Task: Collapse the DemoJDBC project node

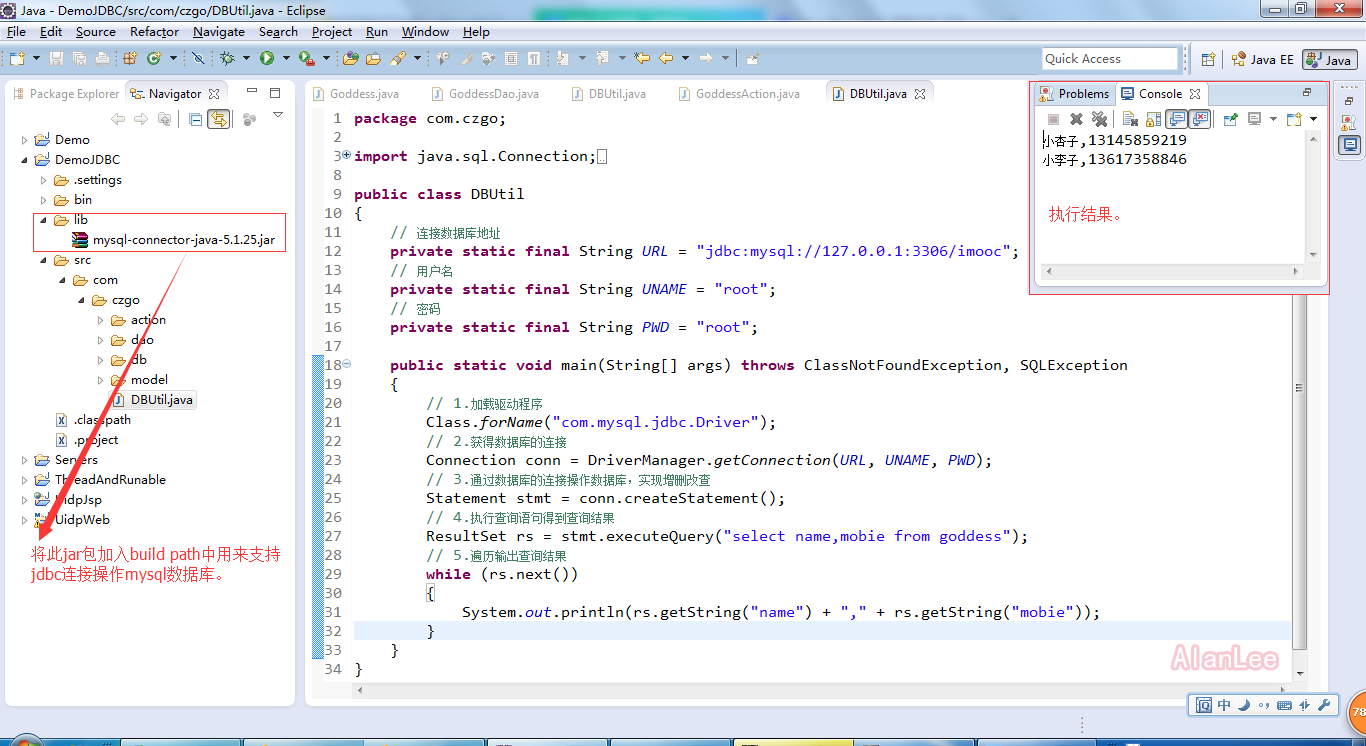Action: pos(25,160)
